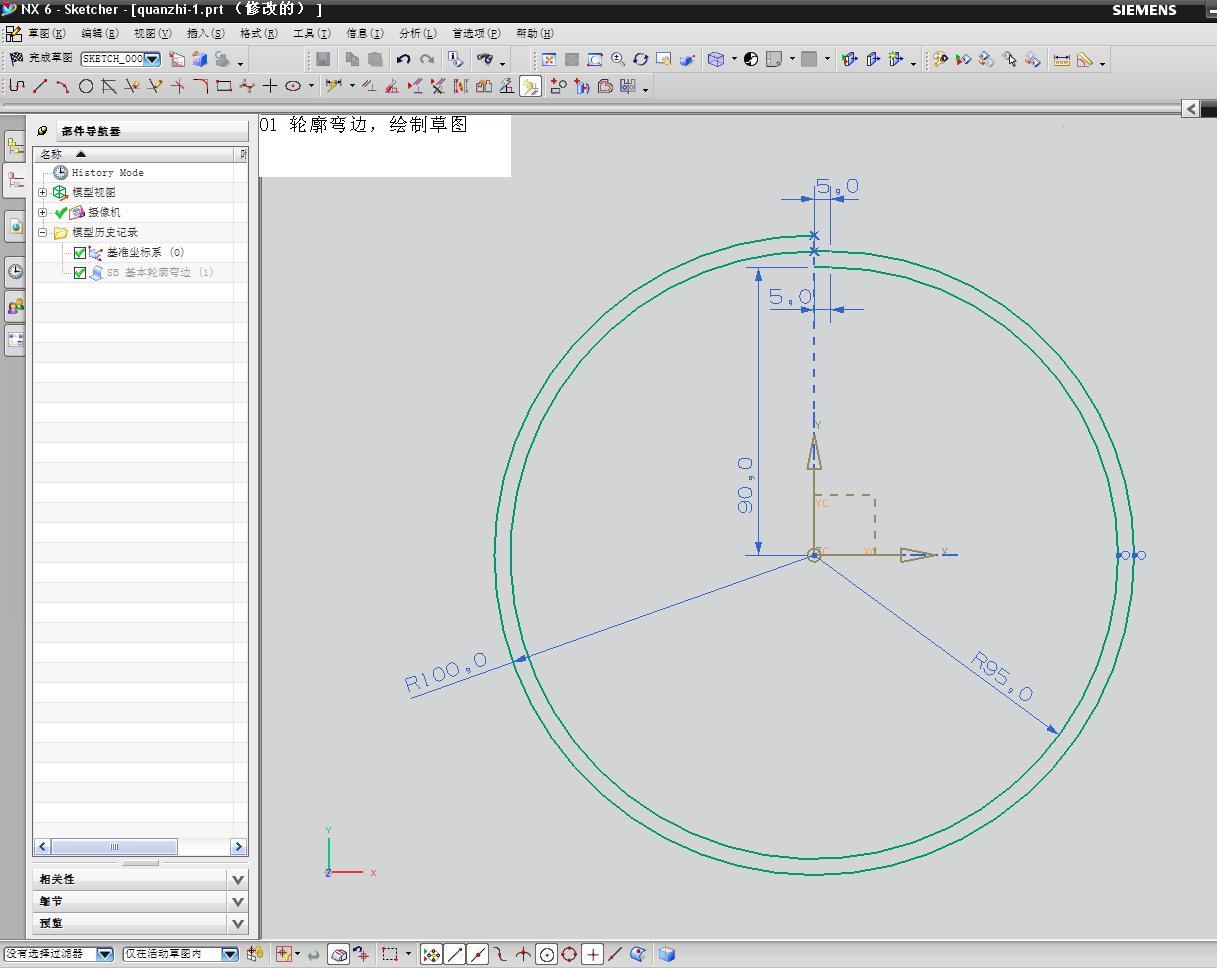Select the Point plus tool
The height and width of the screenshot is (968, 1217).
tap(270, 87)
